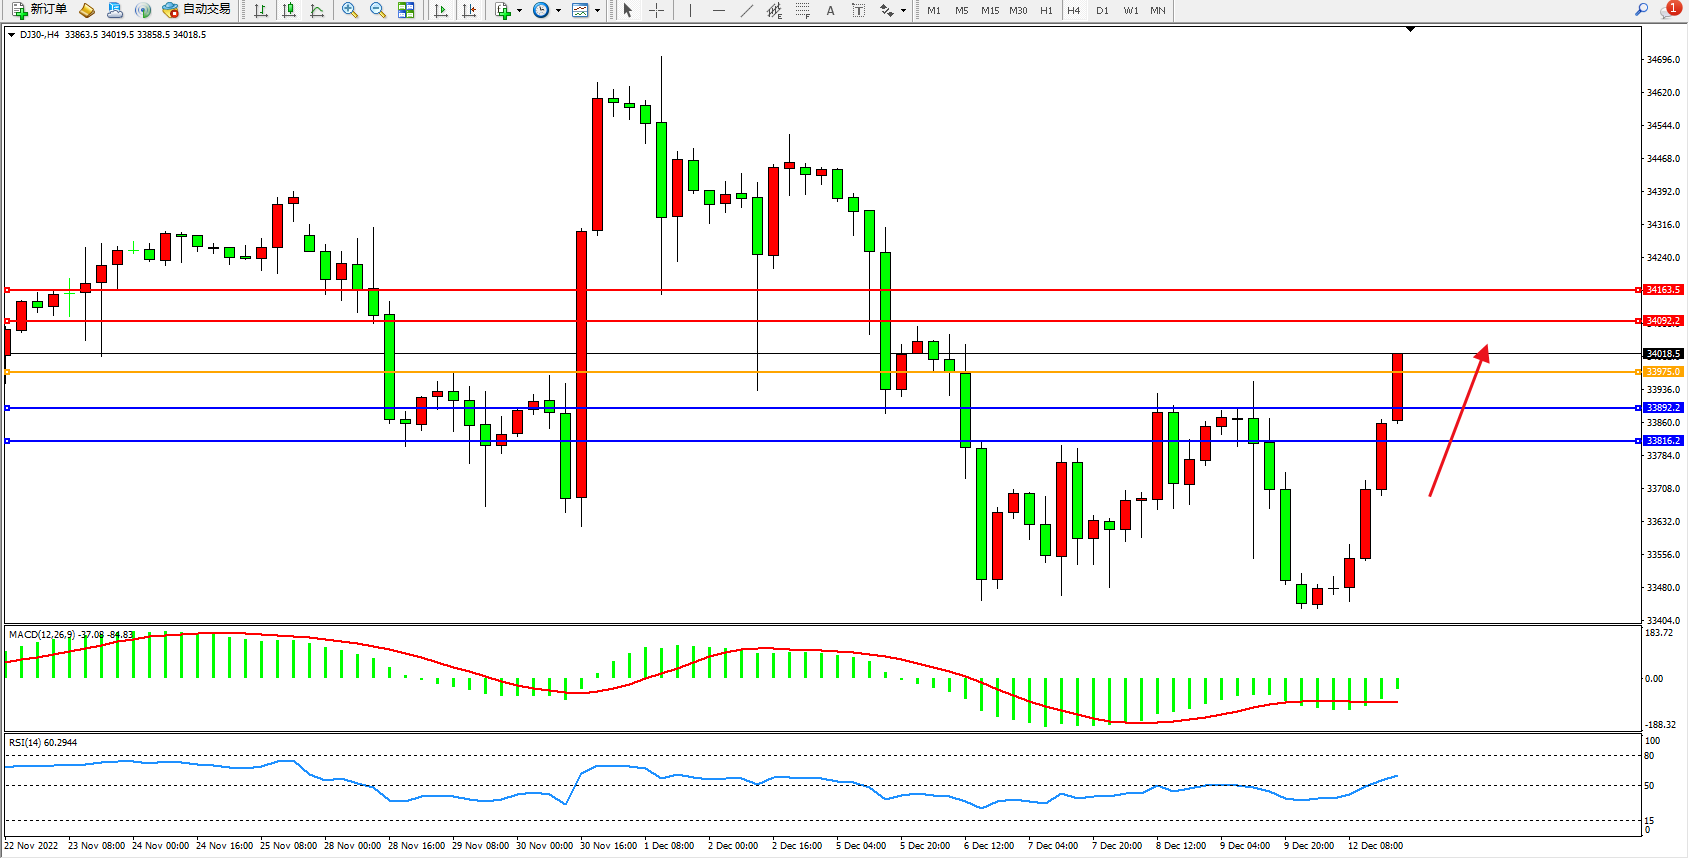1689x859 pixels.
Task: Click the New Order (新订单) button
Action: click(x=40, y=10)
